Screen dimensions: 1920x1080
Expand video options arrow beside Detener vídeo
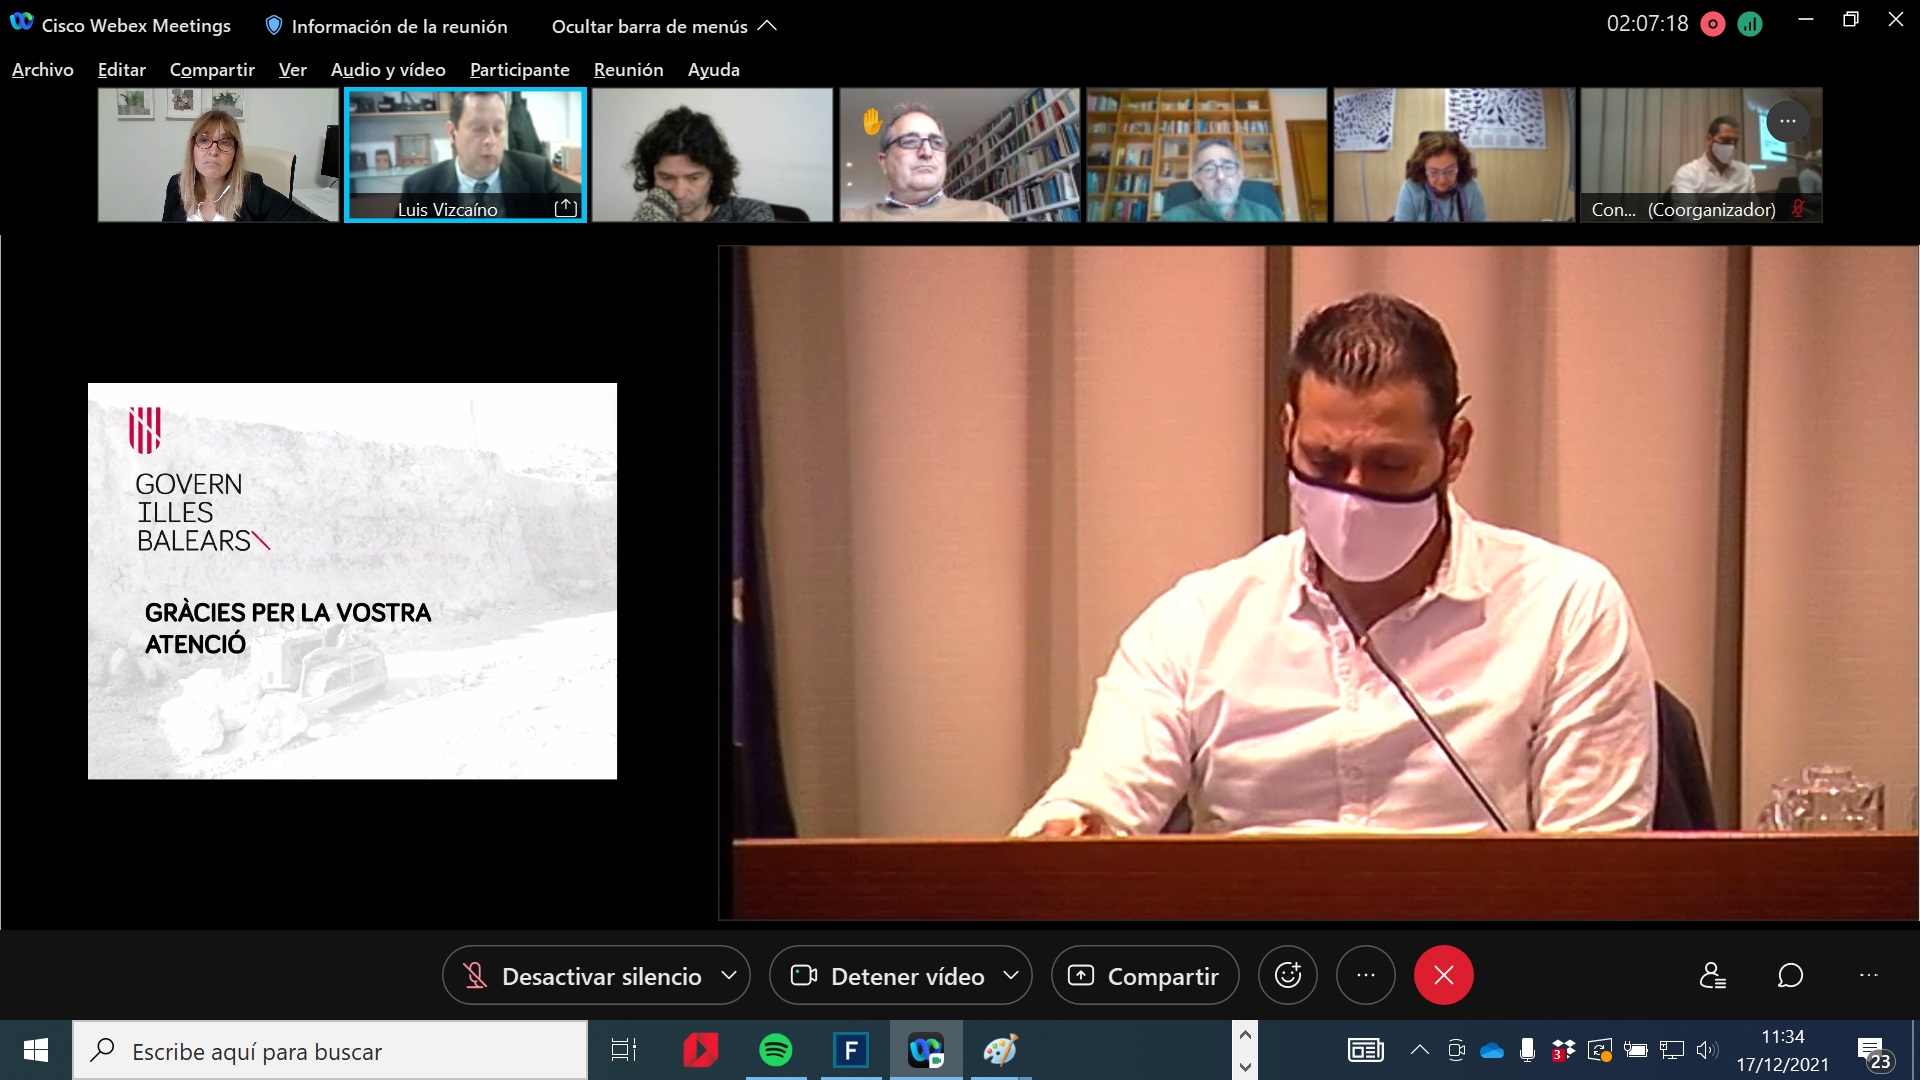click(1011, 975)
